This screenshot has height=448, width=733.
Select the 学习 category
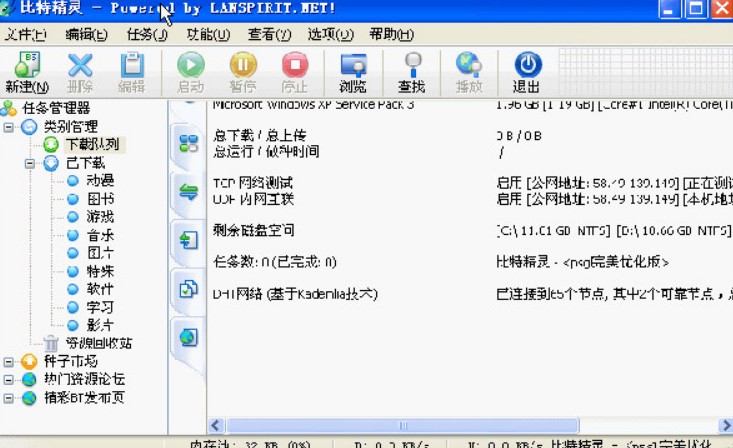100,307
